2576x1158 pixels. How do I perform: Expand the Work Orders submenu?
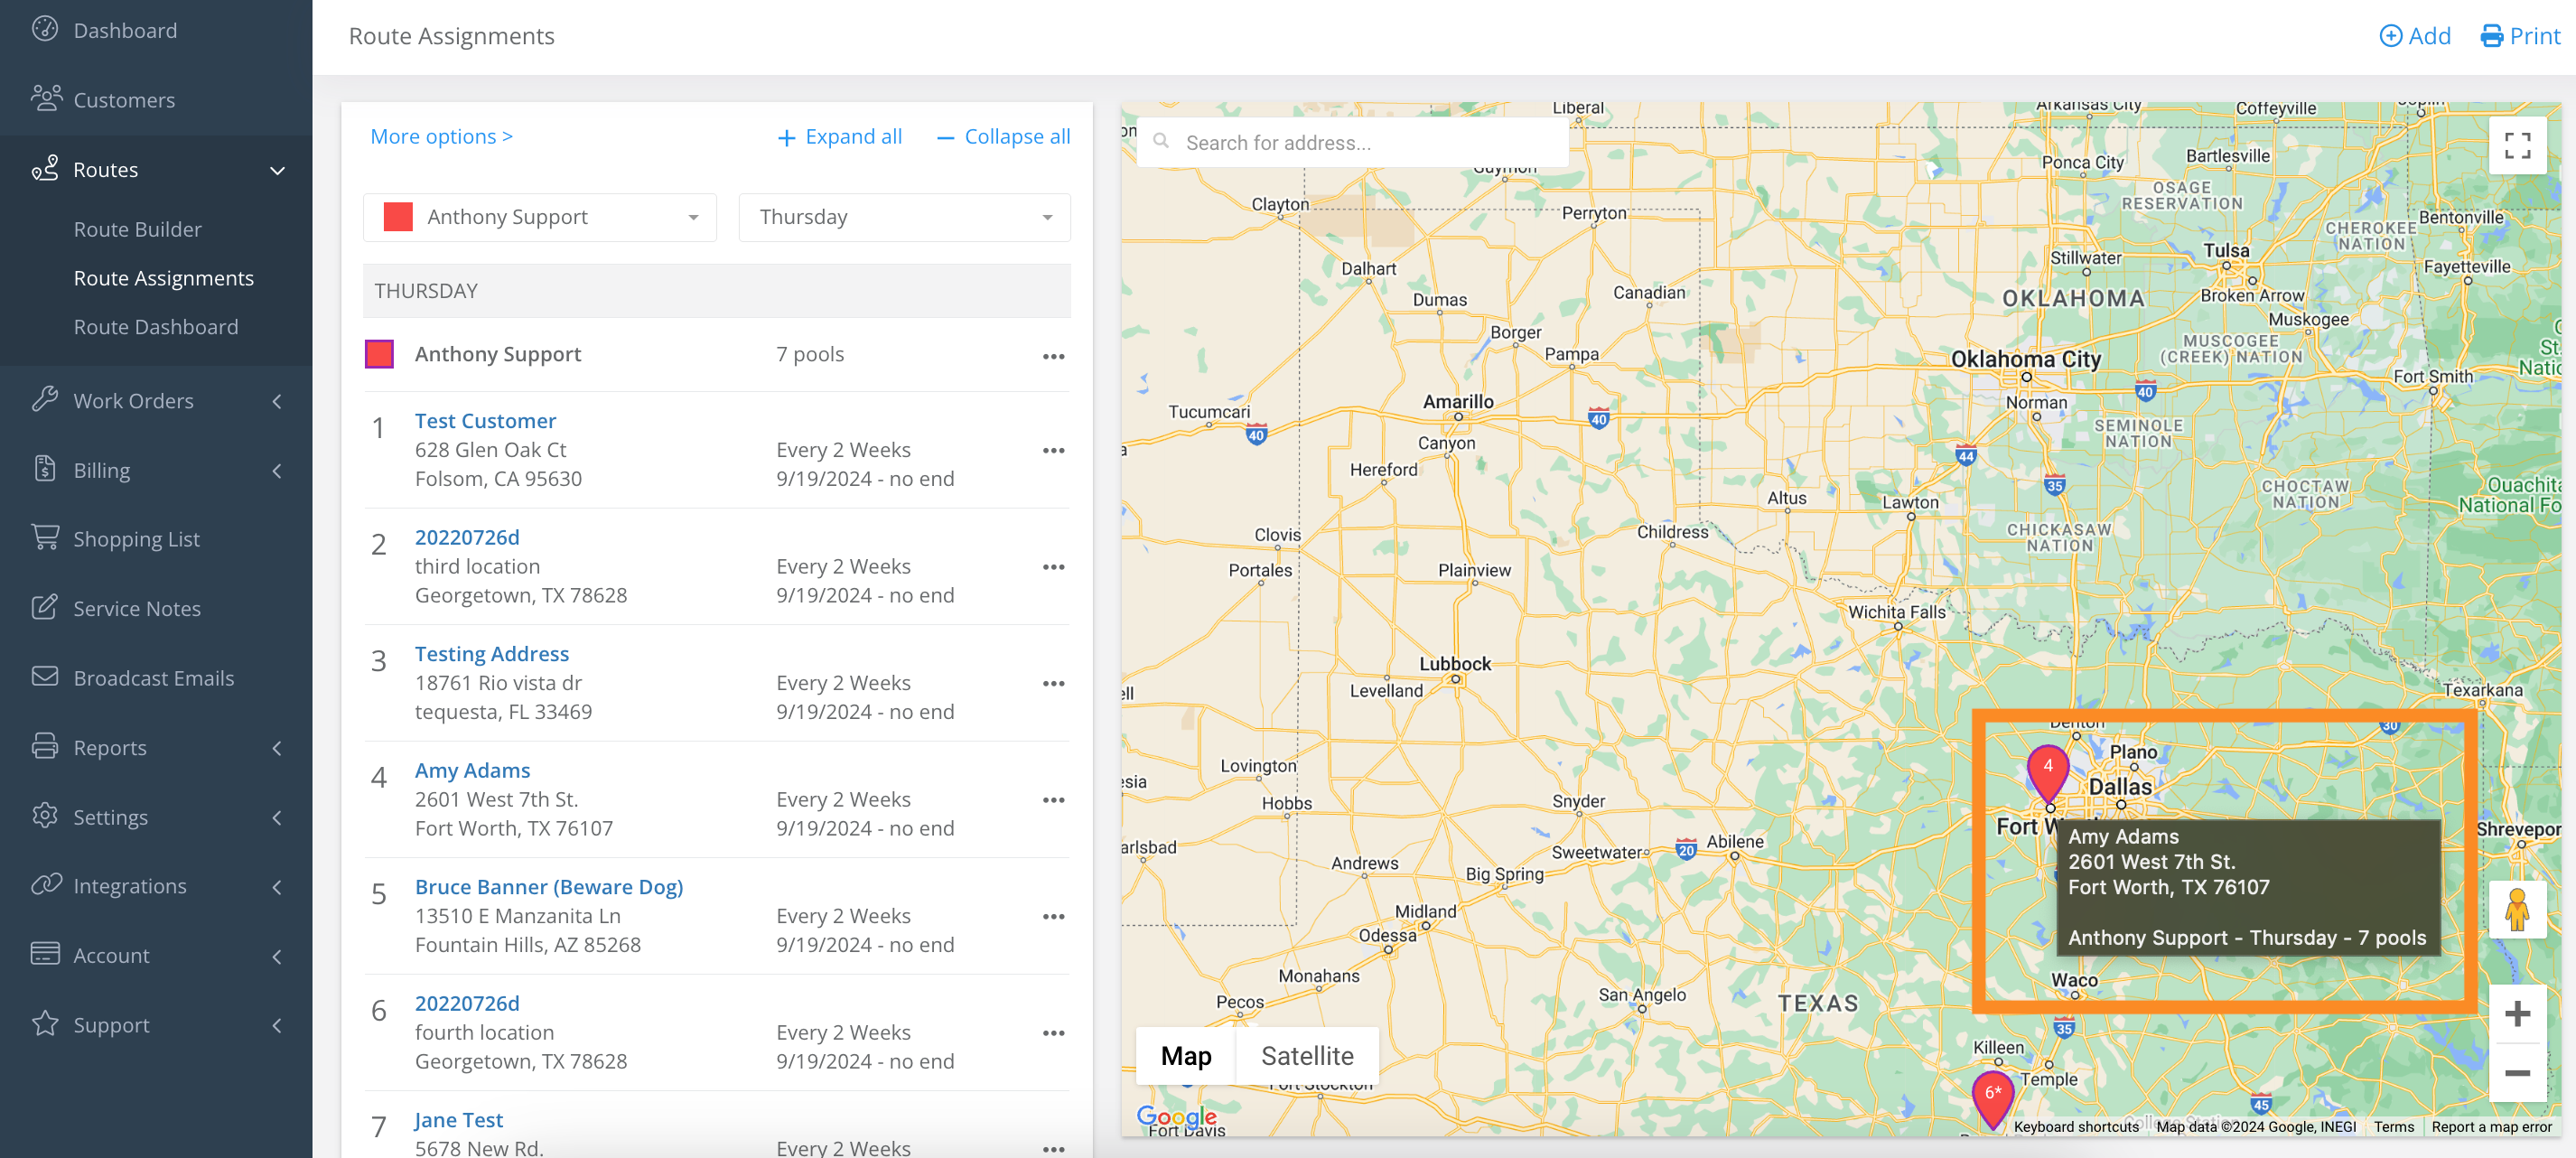point(277,401)
